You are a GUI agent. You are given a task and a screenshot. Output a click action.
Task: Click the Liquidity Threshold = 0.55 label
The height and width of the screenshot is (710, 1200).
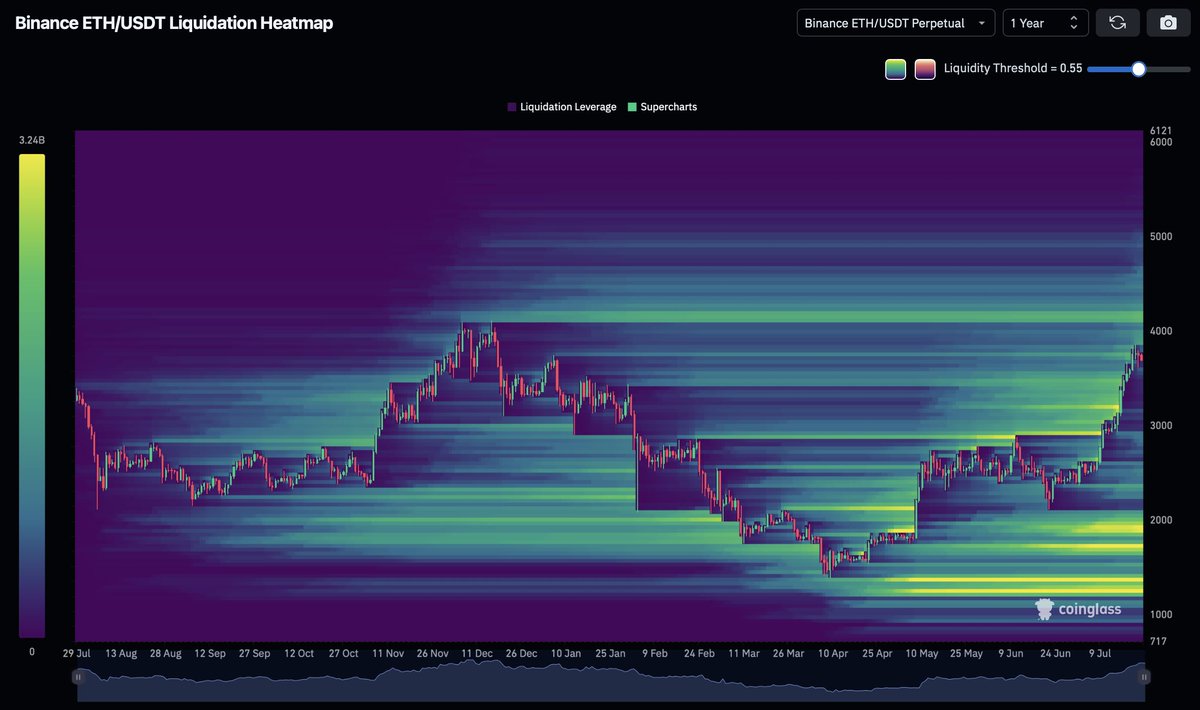point(1013,69)
